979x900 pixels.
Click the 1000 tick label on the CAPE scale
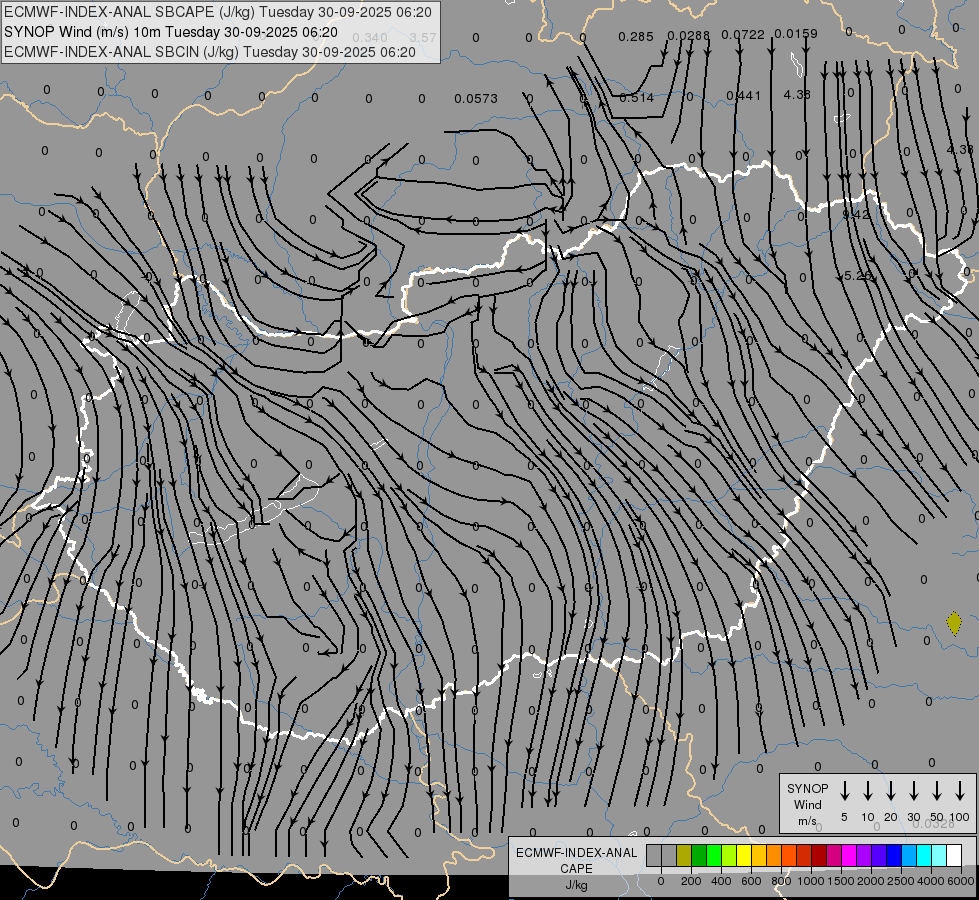pos(811,881)
